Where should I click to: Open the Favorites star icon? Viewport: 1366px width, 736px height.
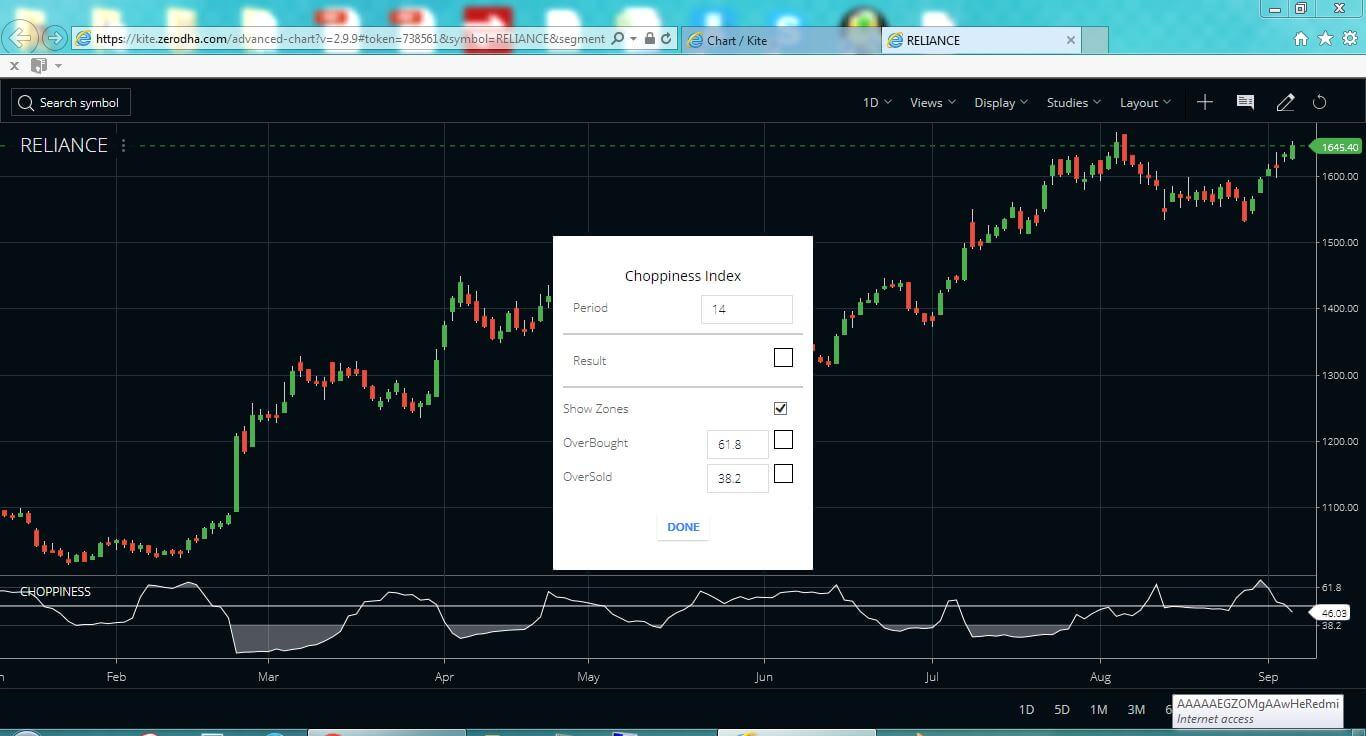tap(1325, 39)
